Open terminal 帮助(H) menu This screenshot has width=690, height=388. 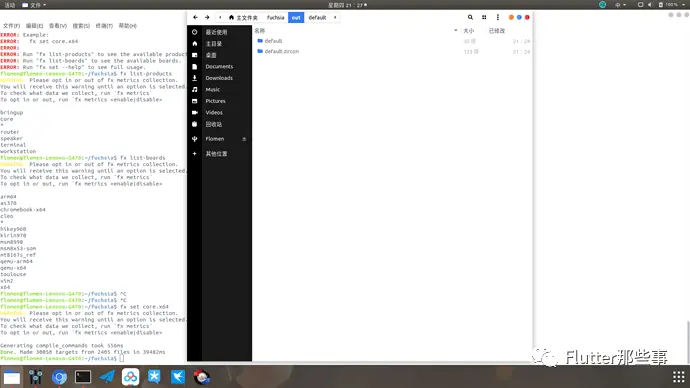click(x=128, y=26)
